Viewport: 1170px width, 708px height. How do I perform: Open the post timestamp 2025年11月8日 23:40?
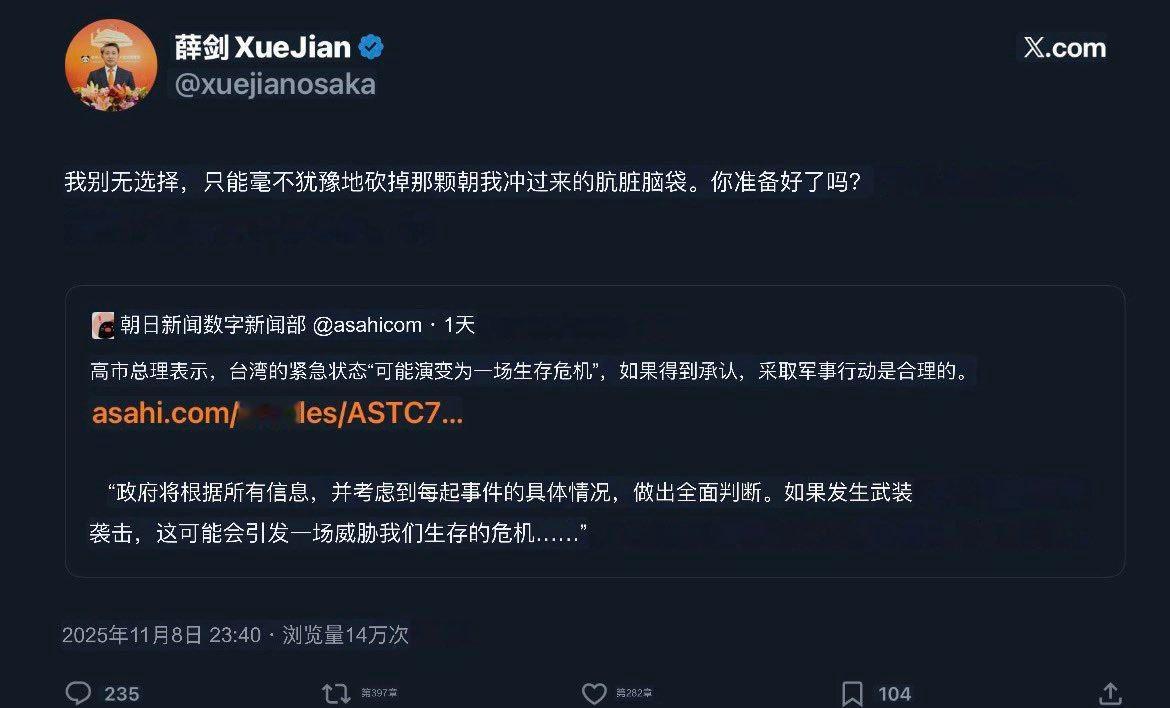pos(161,635)
